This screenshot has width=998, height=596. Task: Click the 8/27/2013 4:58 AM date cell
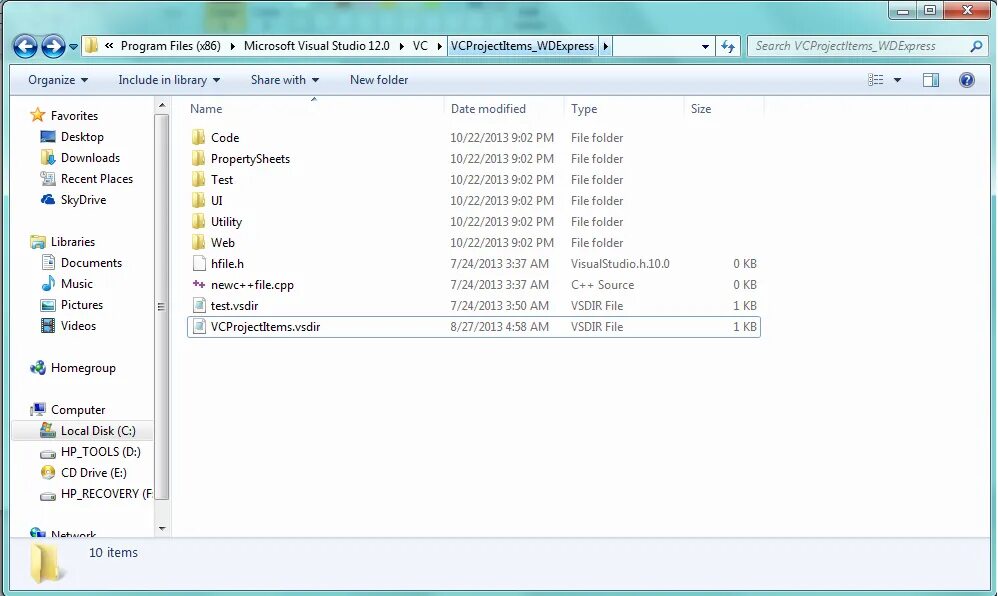pyautogui.click(x=500, y=327)
